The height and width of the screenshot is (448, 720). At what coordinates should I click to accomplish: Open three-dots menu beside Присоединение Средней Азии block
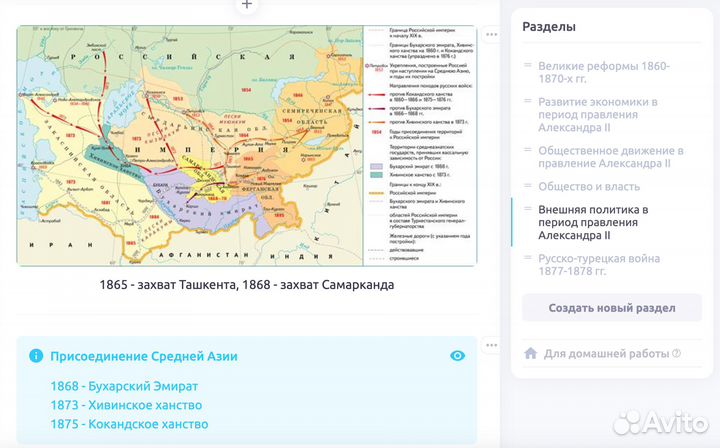point(492,345)
